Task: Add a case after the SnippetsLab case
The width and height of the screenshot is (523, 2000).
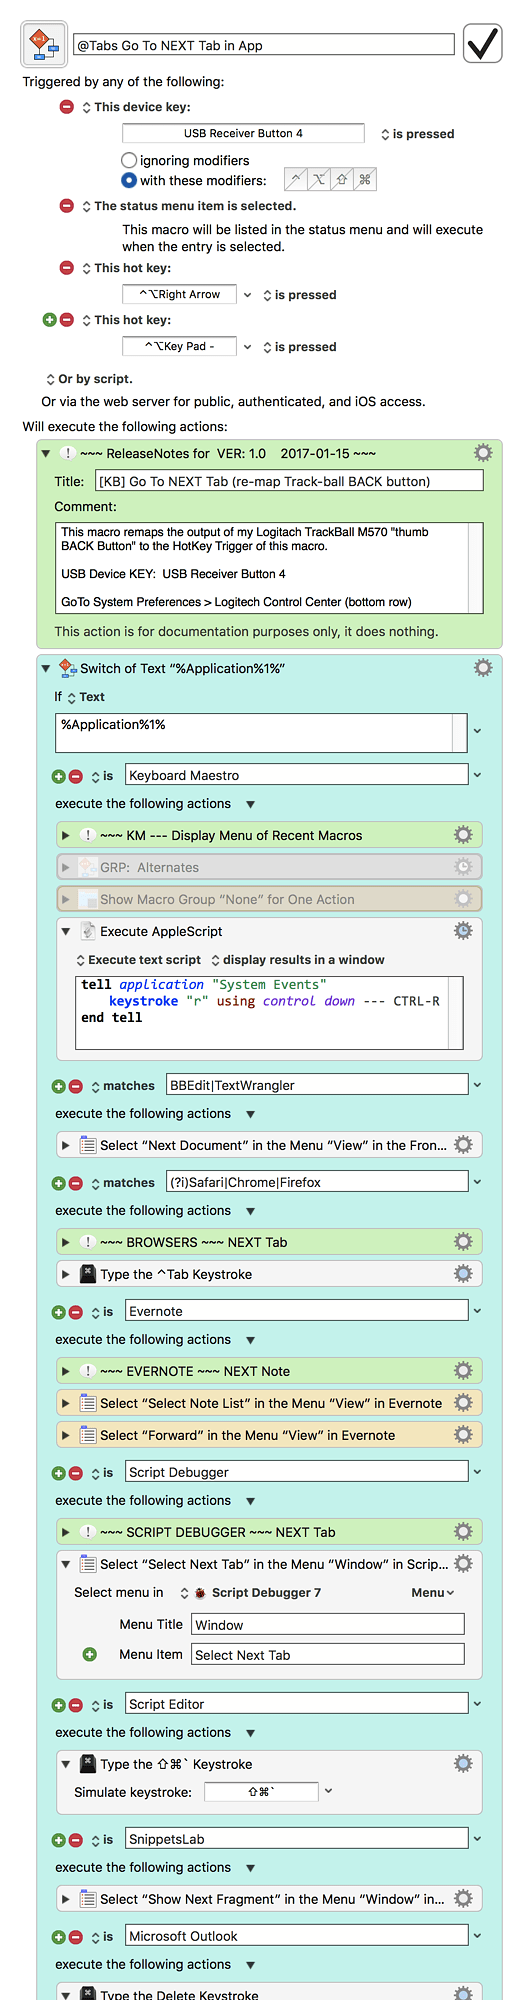Action: pos(58,1840)
